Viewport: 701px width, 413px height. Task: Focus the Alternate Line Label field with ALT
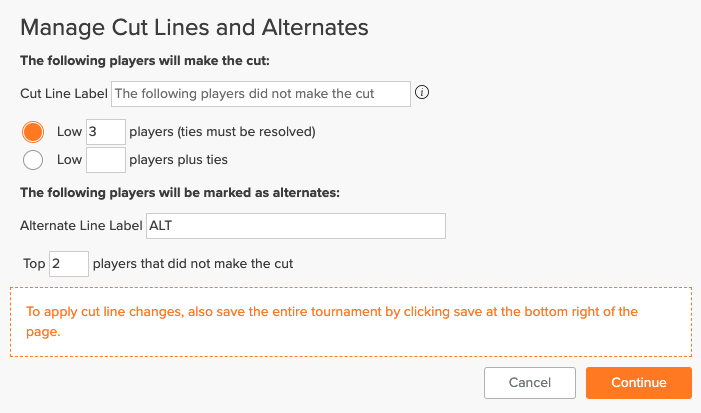(x=296, y=226)
